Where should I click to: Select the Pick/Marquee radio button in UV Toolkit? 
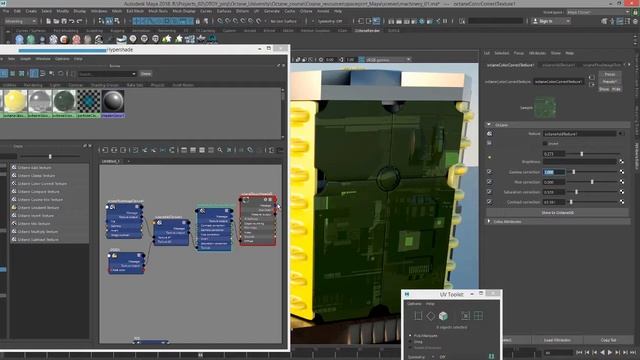pyautogui.click(x=410, y=336)
